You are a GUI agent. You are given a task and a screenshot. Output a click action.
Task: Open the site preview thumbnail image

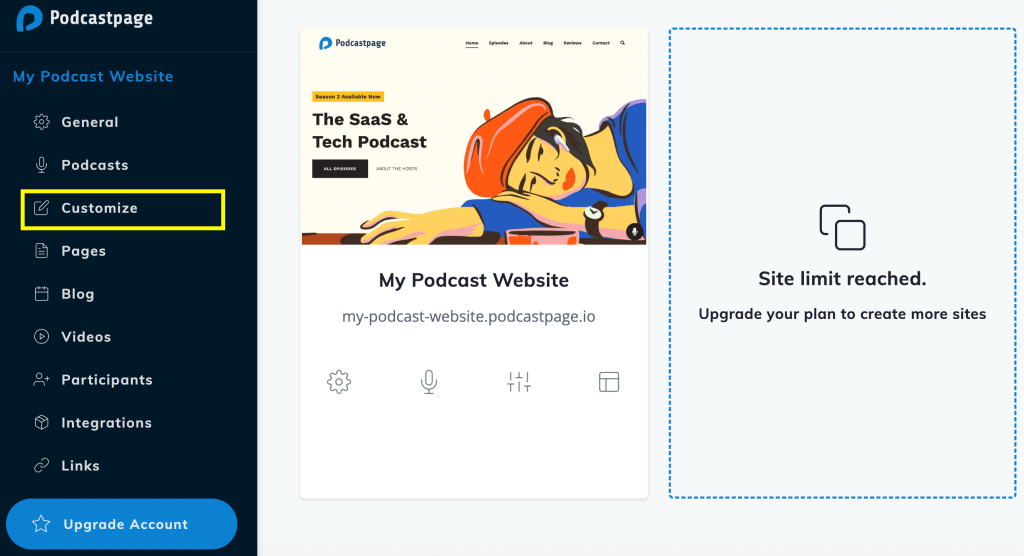pyautogui.click(x=474, y=137)
